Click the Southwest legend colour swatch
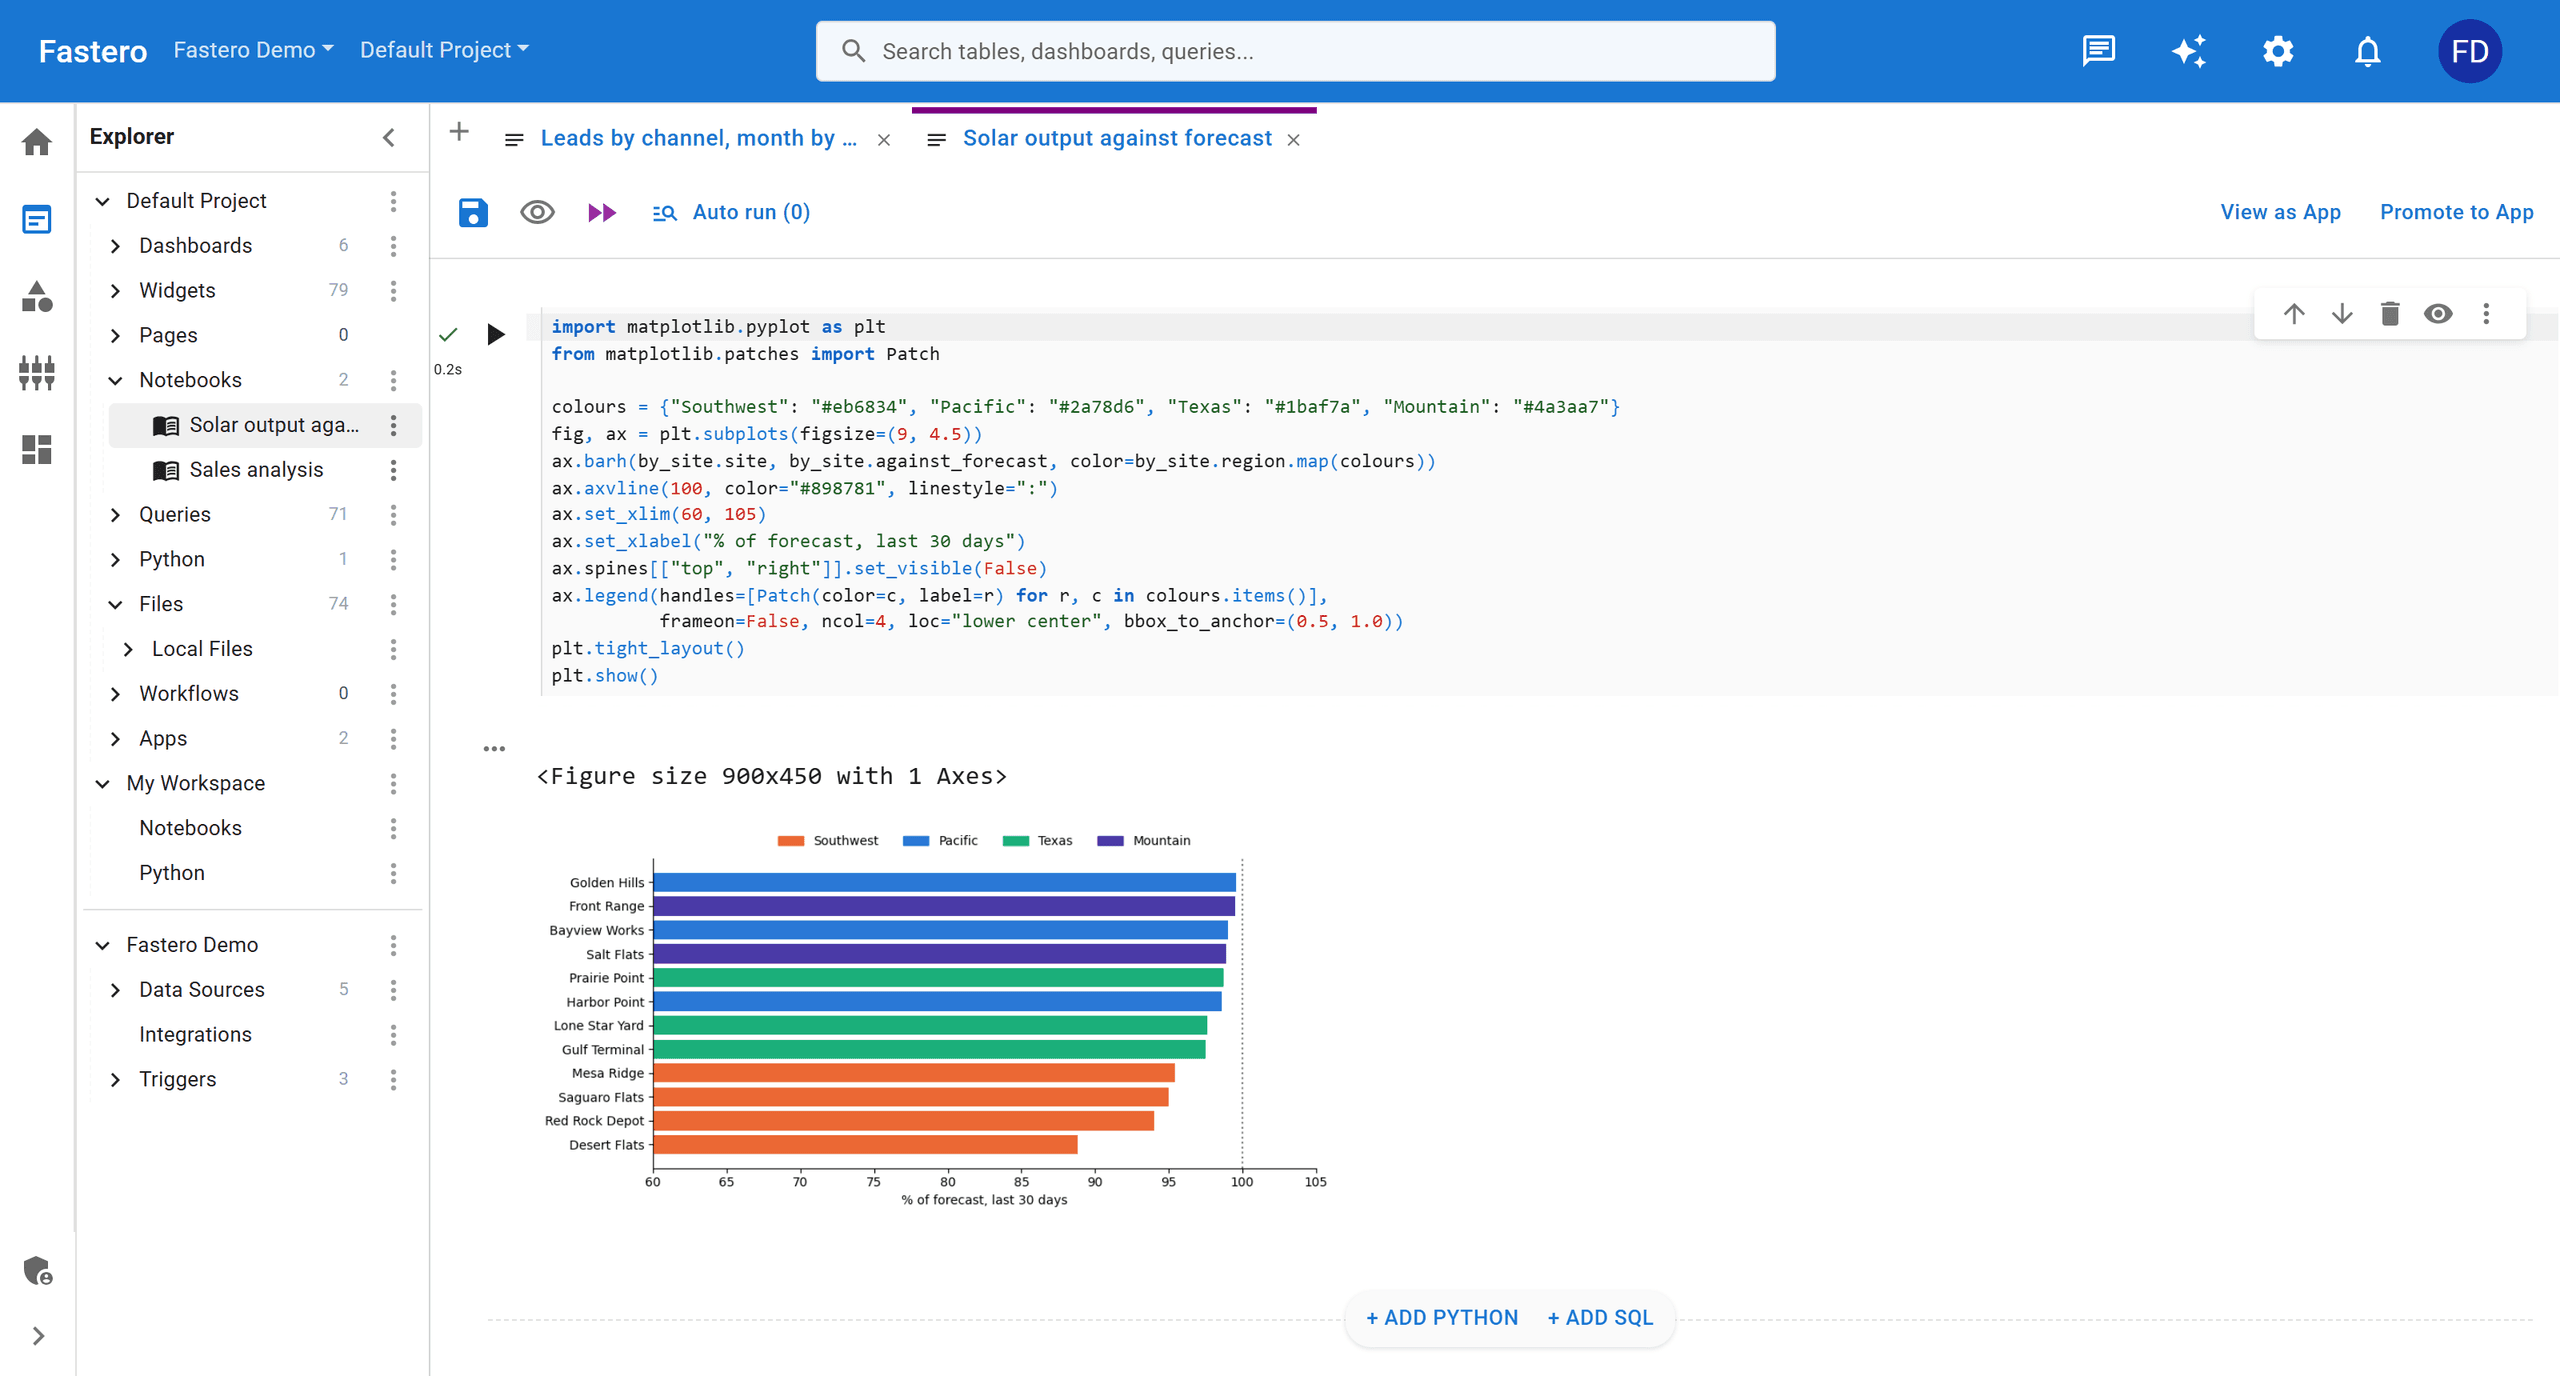2560x1376 pixels. coord(790,841)
